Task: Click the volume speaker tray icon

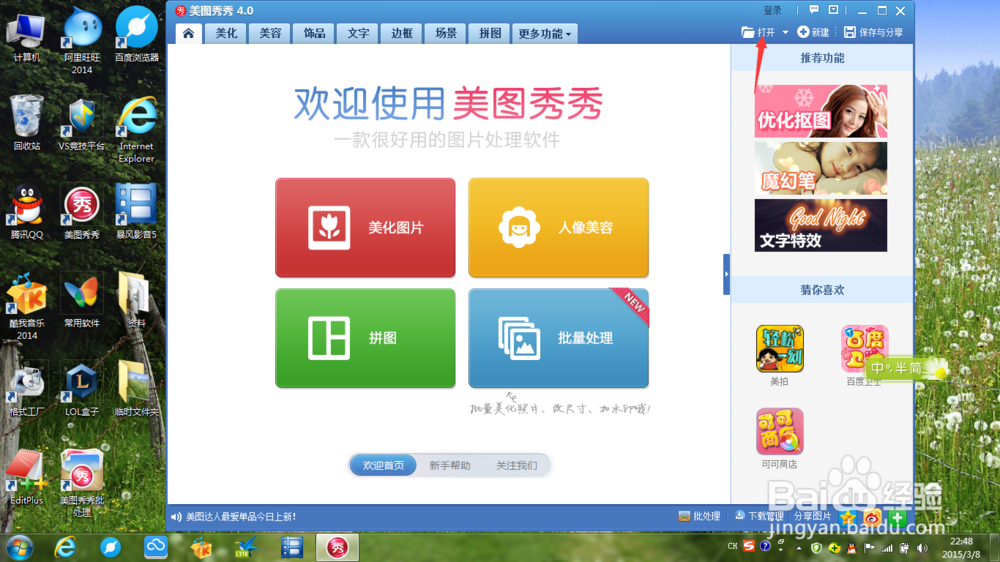Action: pos(922,547)
